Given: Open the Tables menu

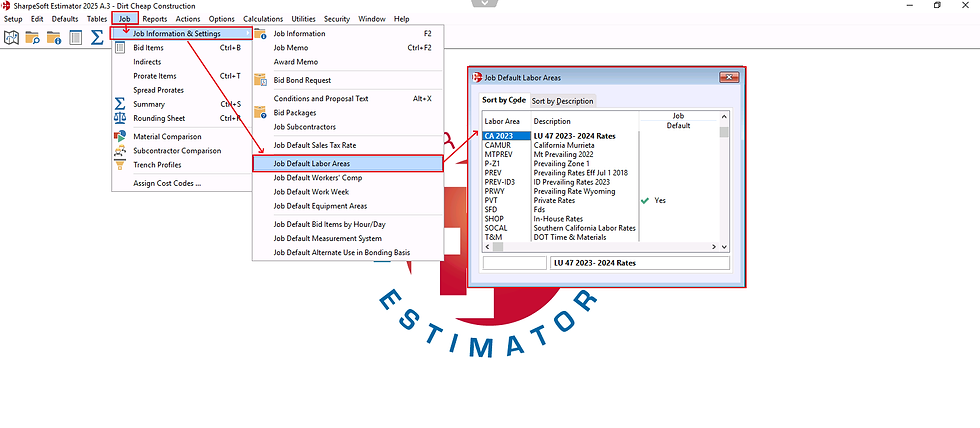Looking at the screenshot, I should pyautogui.click(x=97, y=19).
